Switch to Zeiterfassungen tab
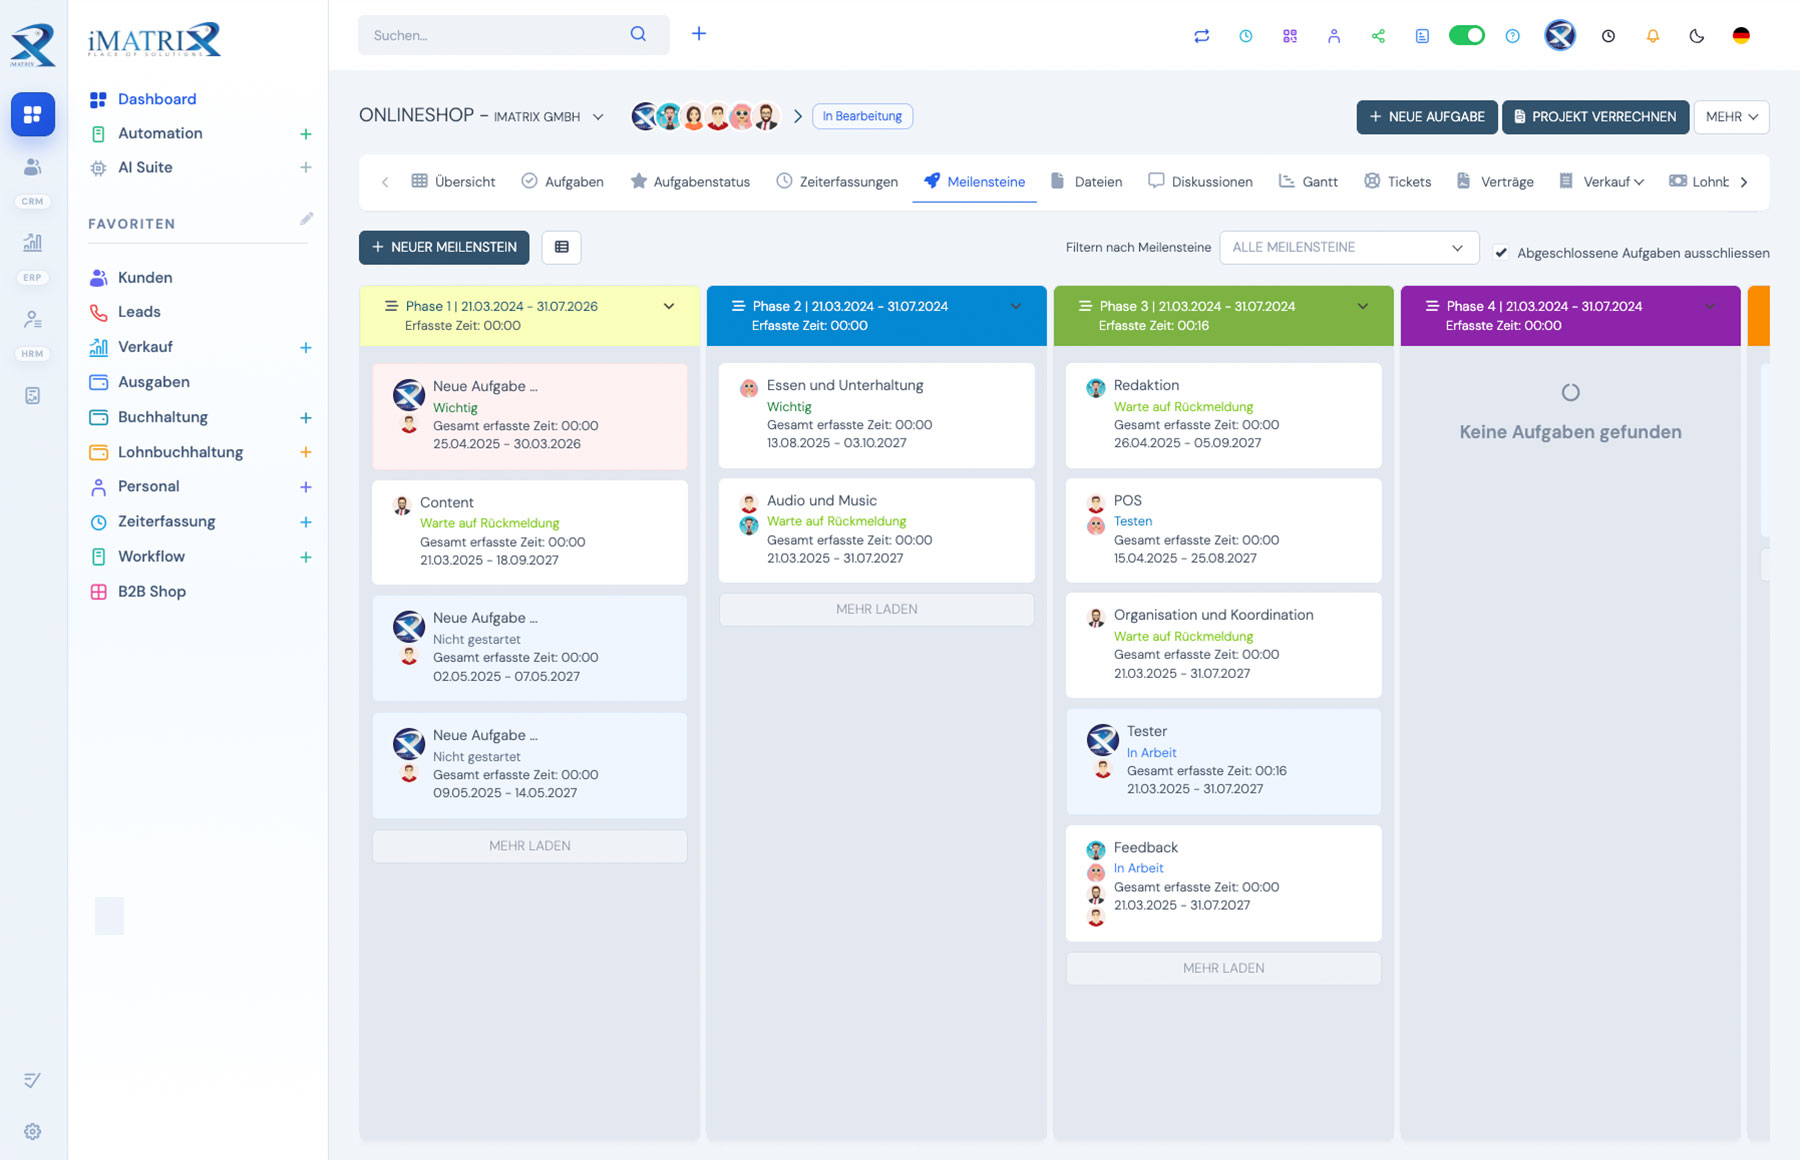This screenshot has height=1160, width=1800. tap(837, 181)
